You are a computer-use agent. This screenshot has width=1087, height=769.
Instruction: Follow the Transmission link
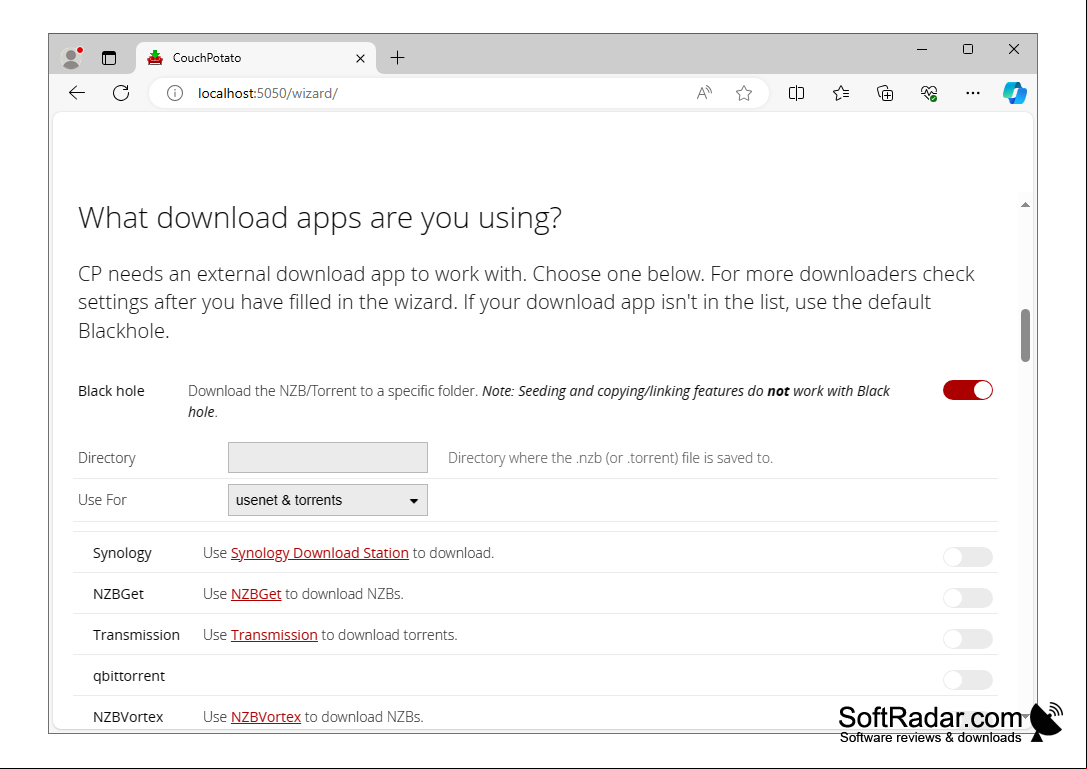click(274, 635)
